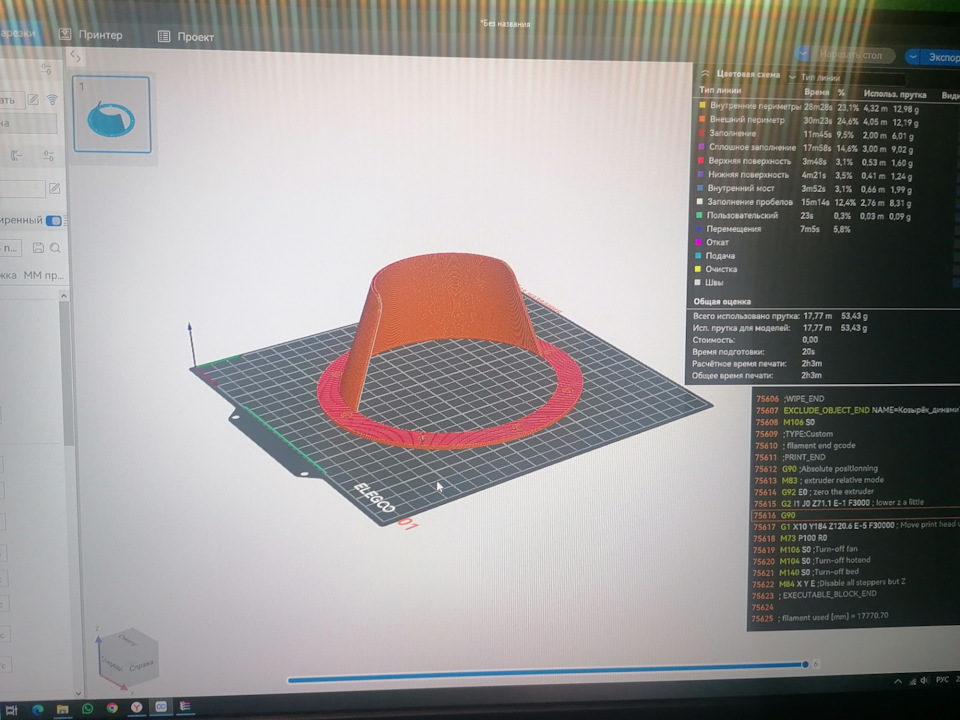The width and height of the screenshot is (960, 720).
Task: Toggle the Подача line type
Action: [x=714, y=256]
